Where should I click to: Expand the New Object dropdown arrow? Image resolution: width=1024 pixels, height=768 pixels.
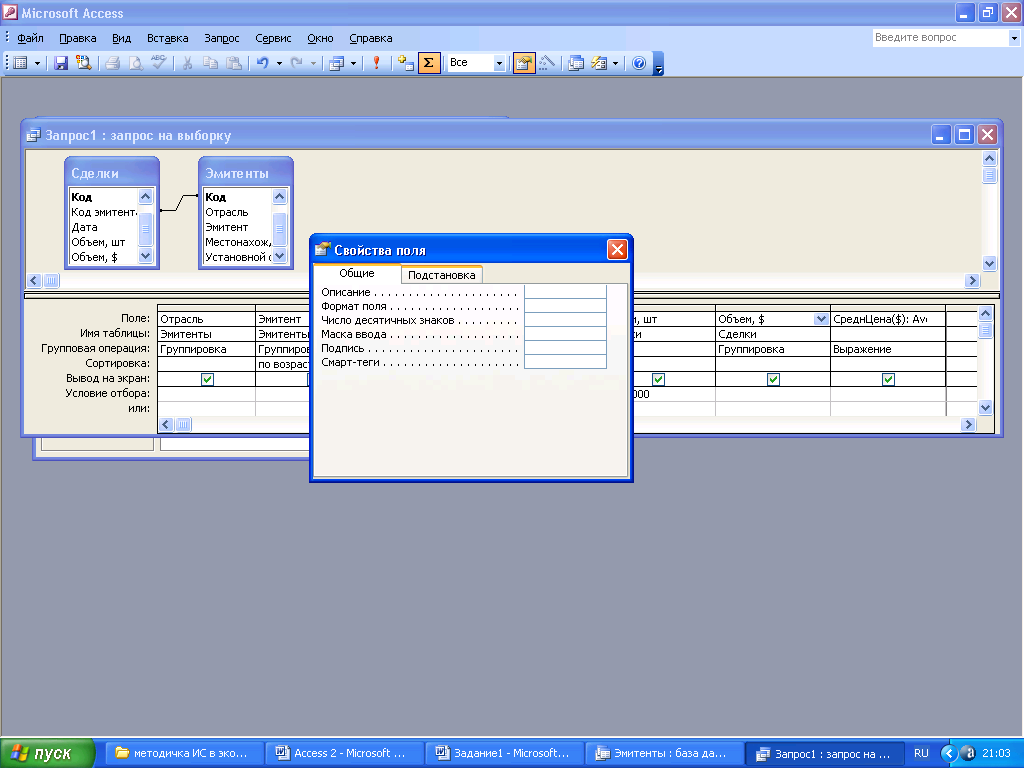(x=615, y=63)
